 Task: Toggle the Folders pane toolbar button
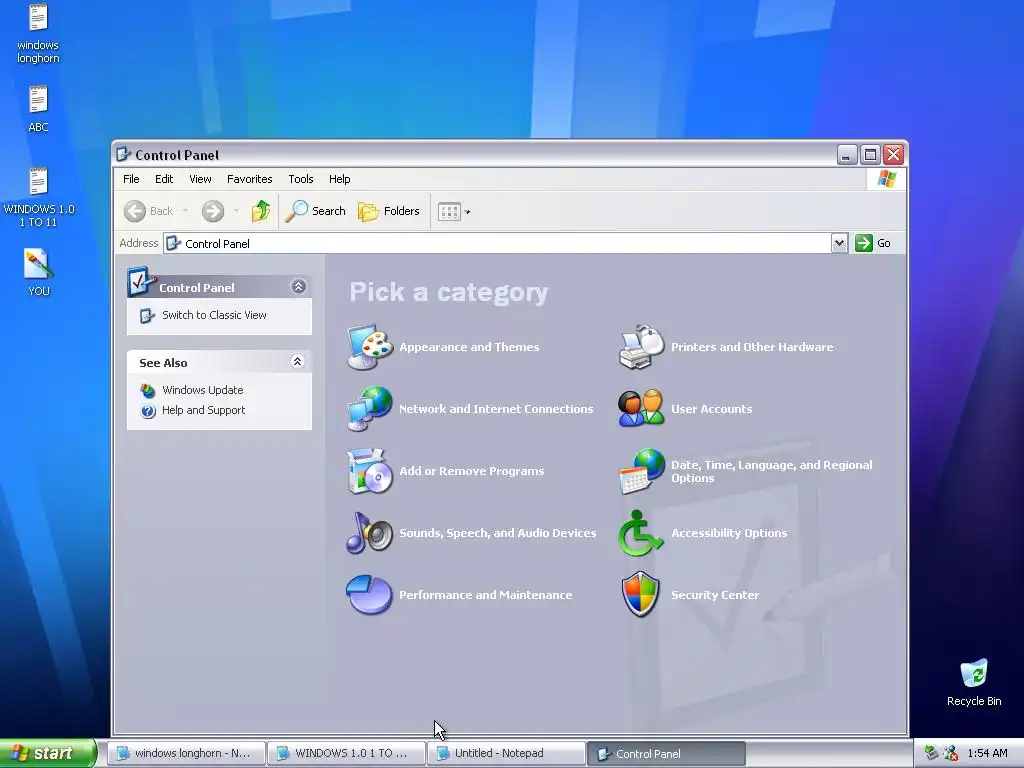[x=389, y=211]
